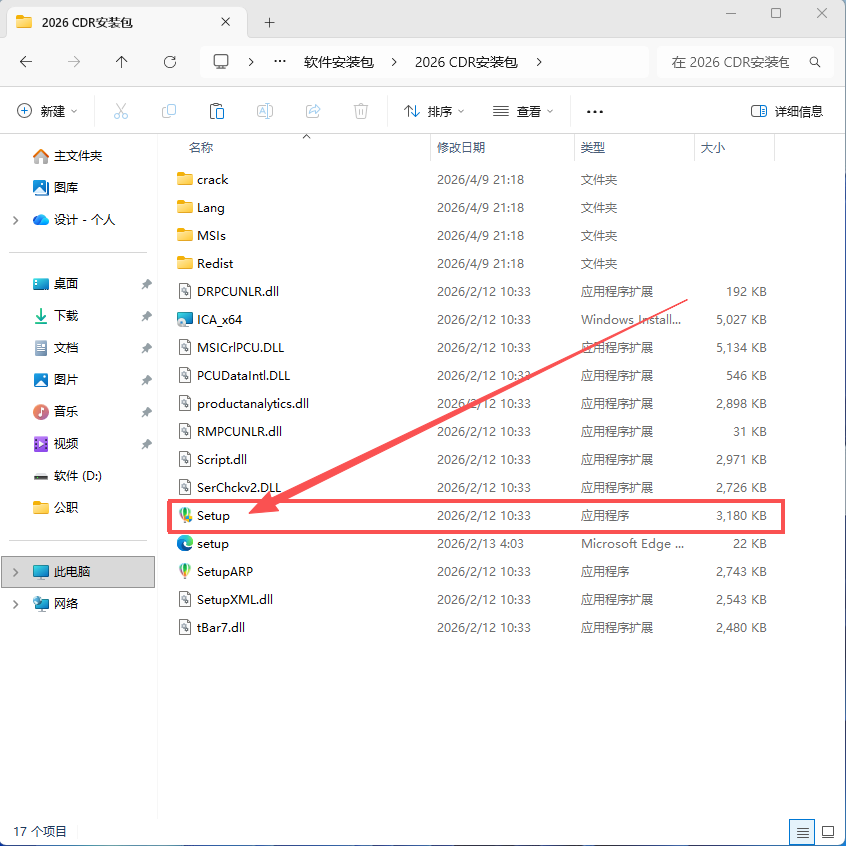Sort by the 名称 column header
Image resolution: width=846 pixels, height=846 pixels.
point(201,147)
